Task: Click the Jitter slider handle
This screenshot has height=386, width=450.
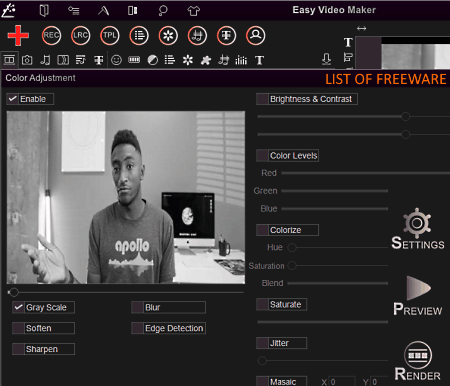Action: pos(262,361)
